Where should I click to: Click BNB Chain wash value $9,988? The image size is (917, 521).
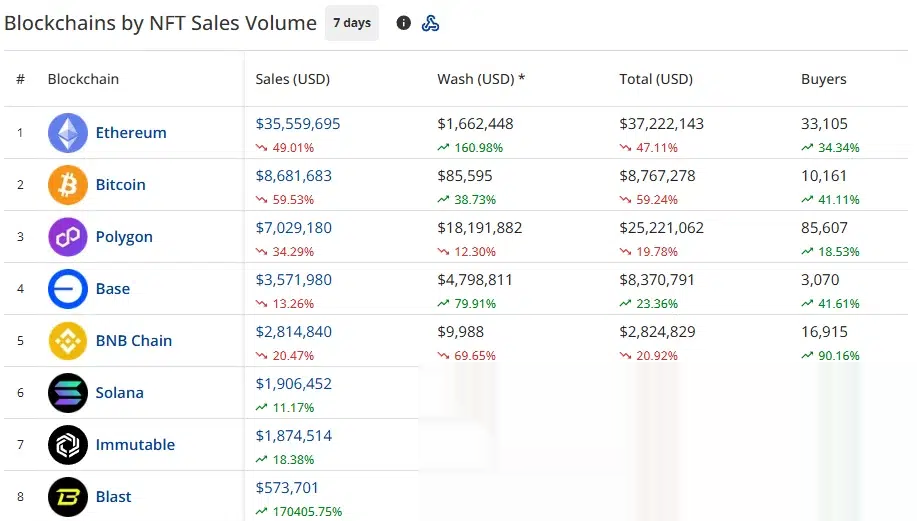(x=460, y=332)
